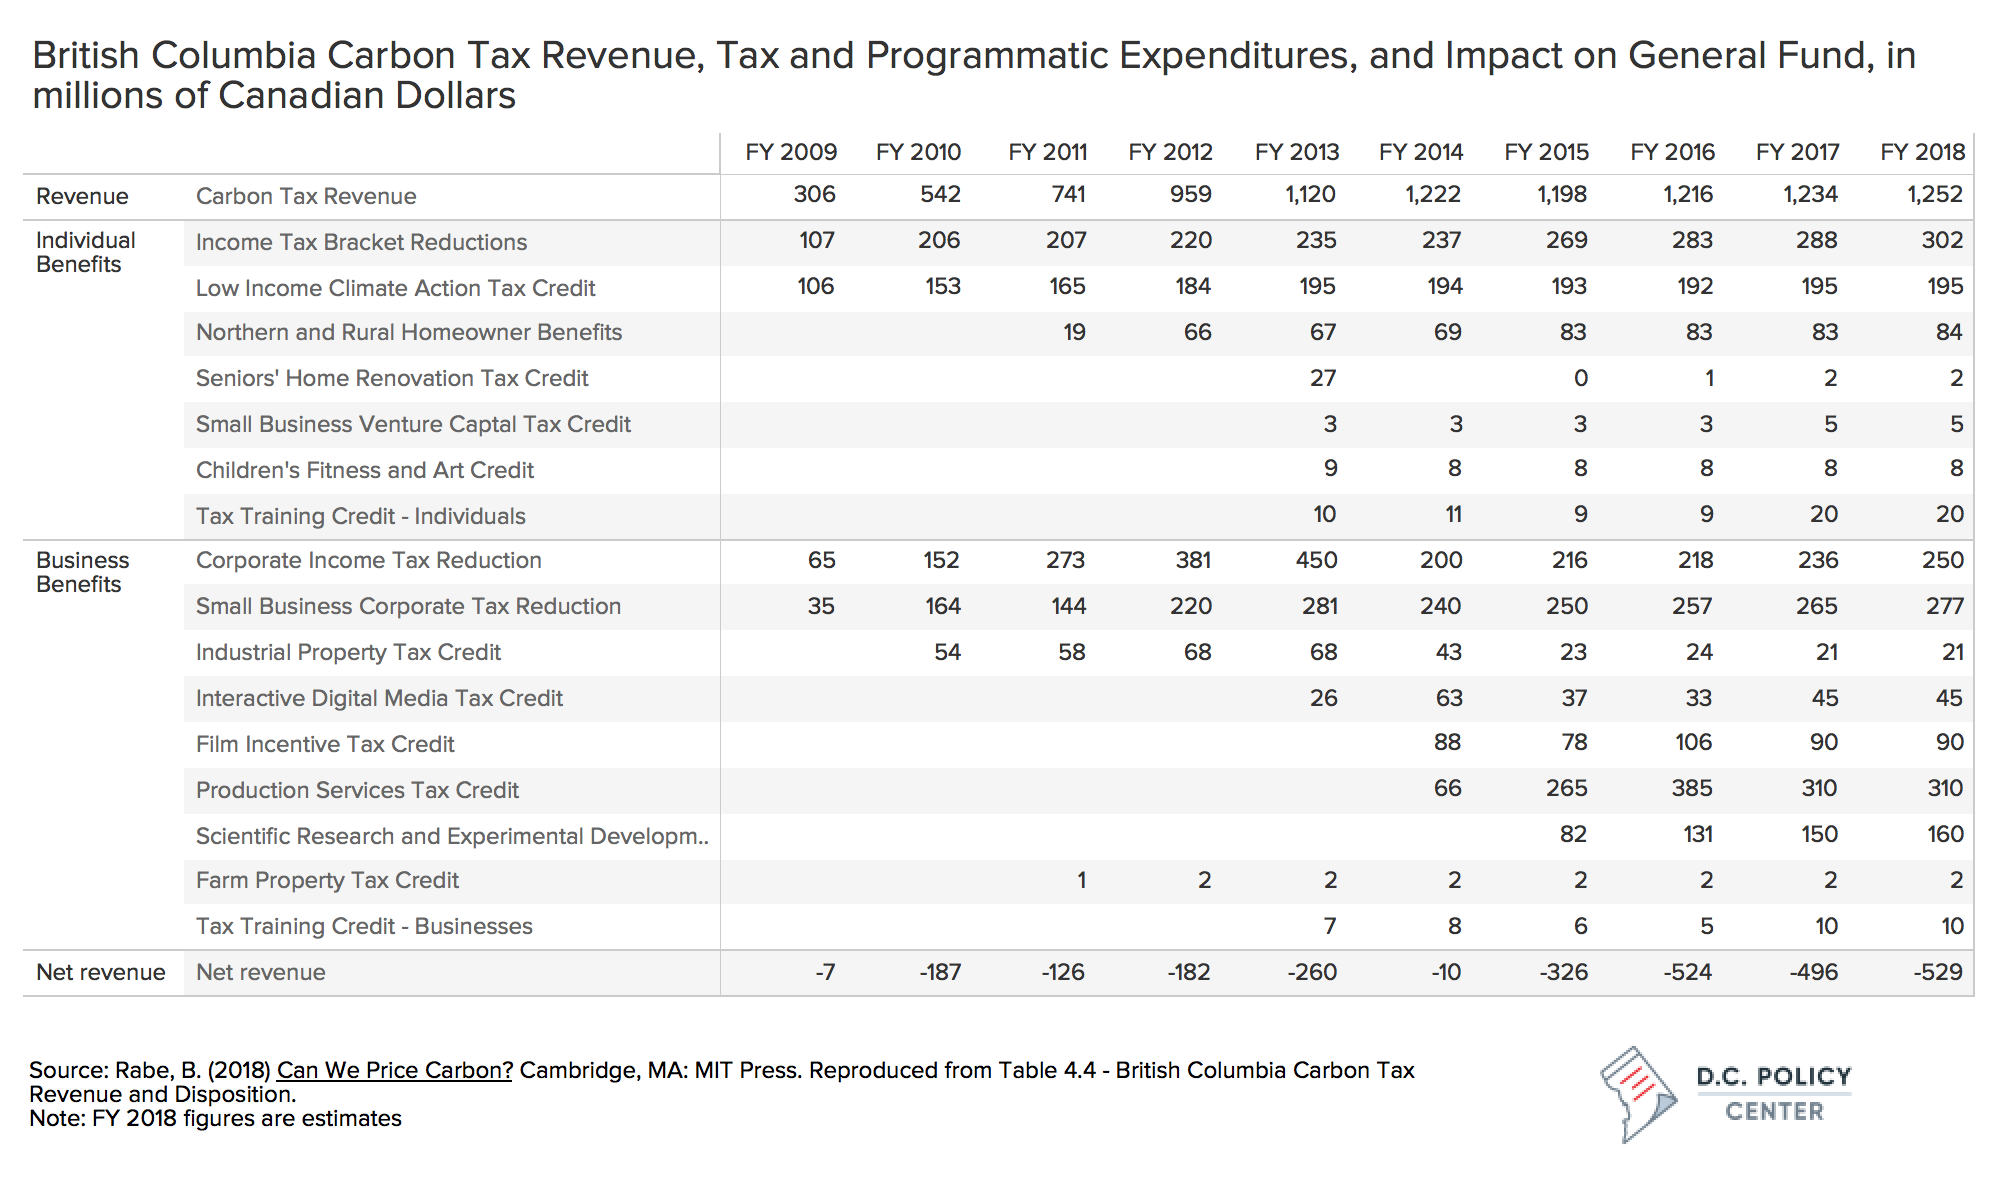
Task: Select the FY 2009 column header
Action: (x=791, y=152)
